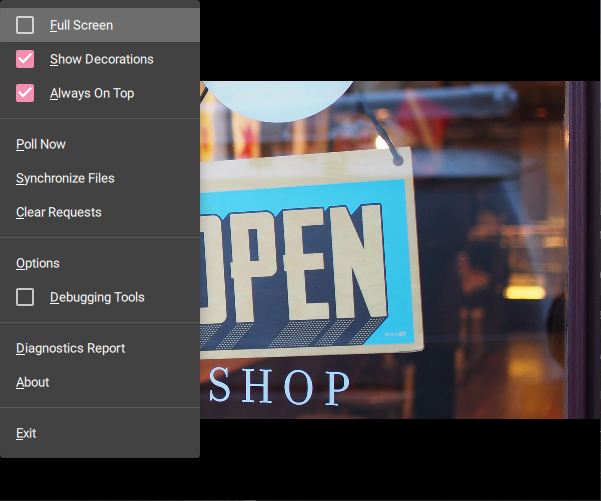Choose the Always On Top menu entry

coord(91,93)
